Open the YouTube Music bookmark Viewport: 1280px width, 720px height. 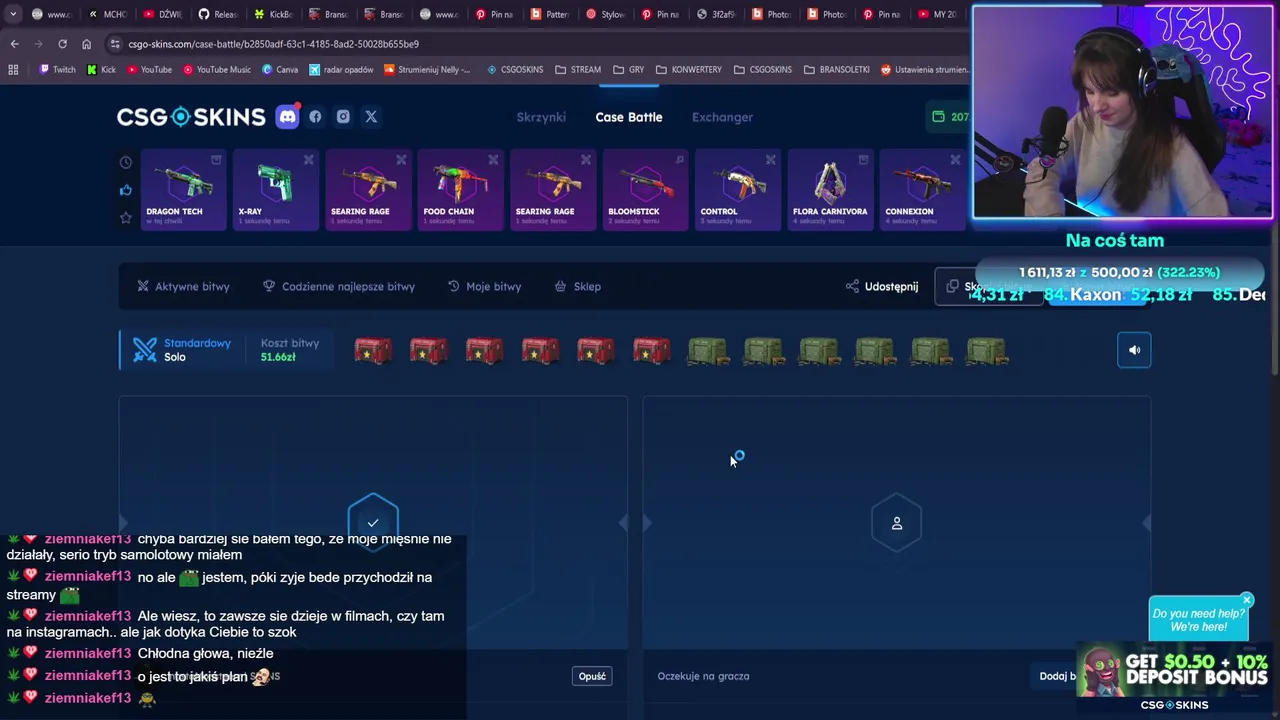click(216, 70)
